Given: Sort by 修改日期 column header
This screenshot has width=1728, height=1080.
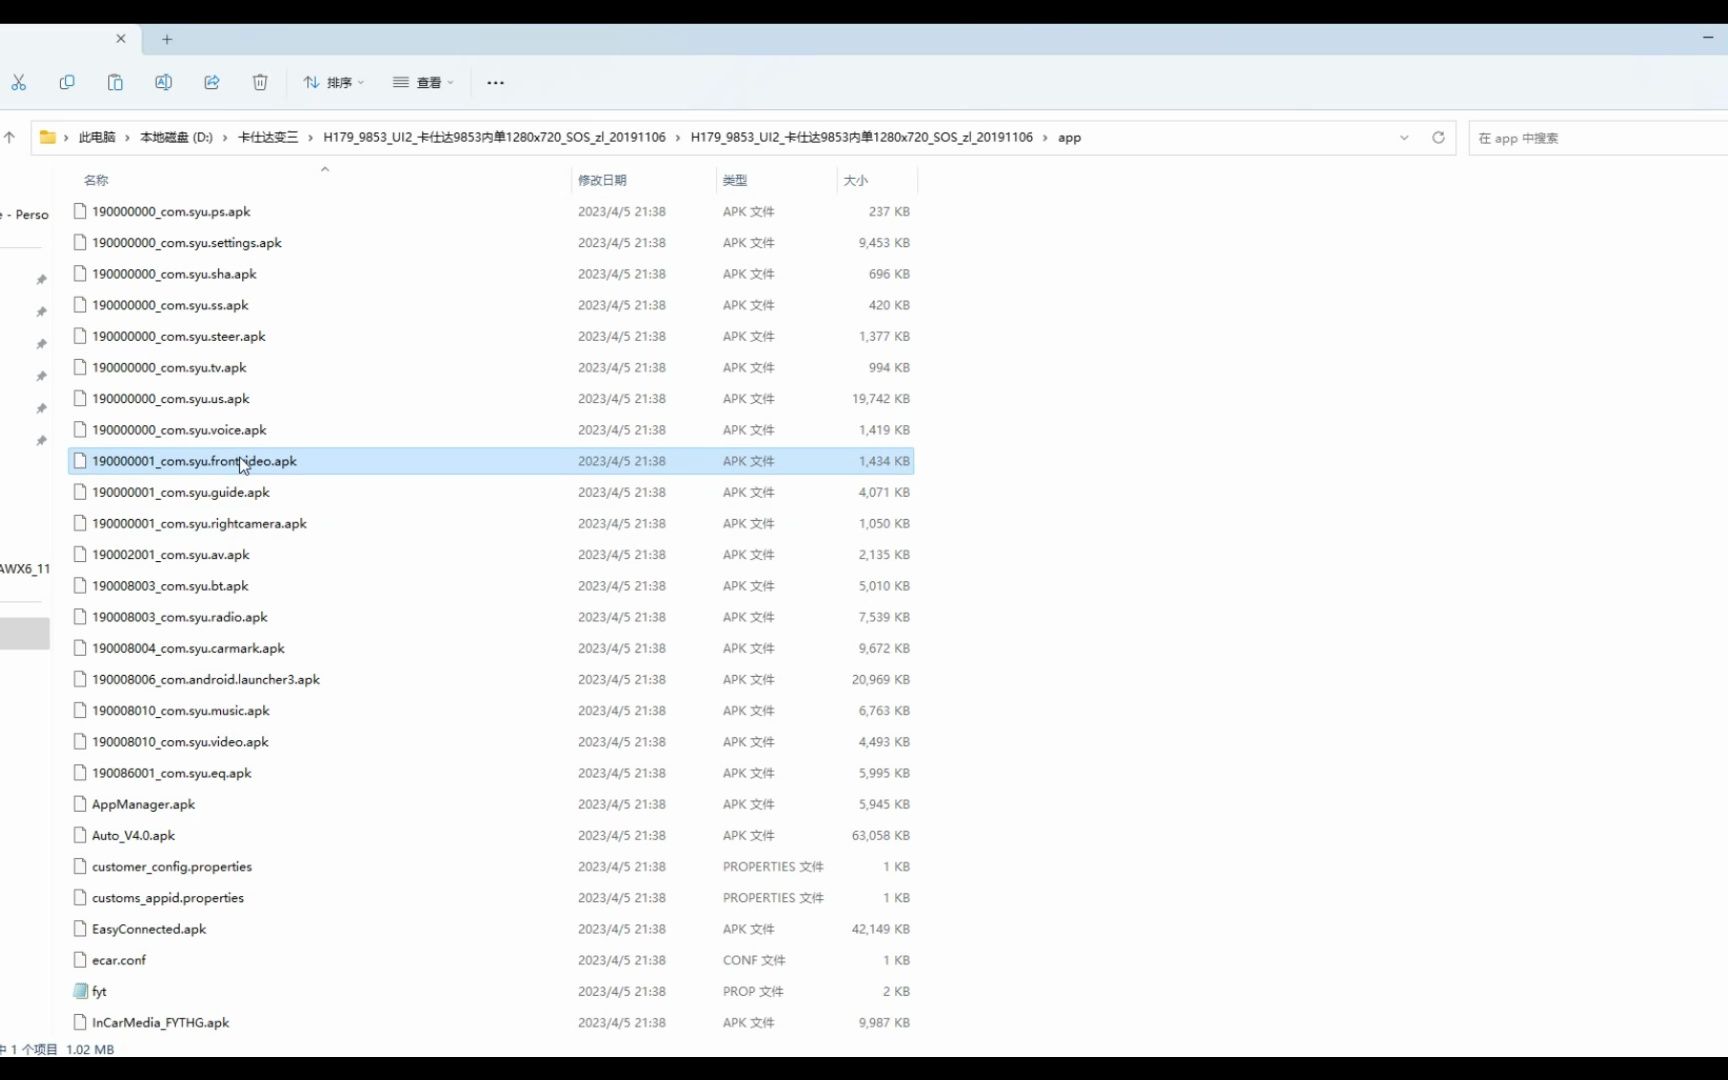Looking at the screenshot, I should click(x=602, y=180).
